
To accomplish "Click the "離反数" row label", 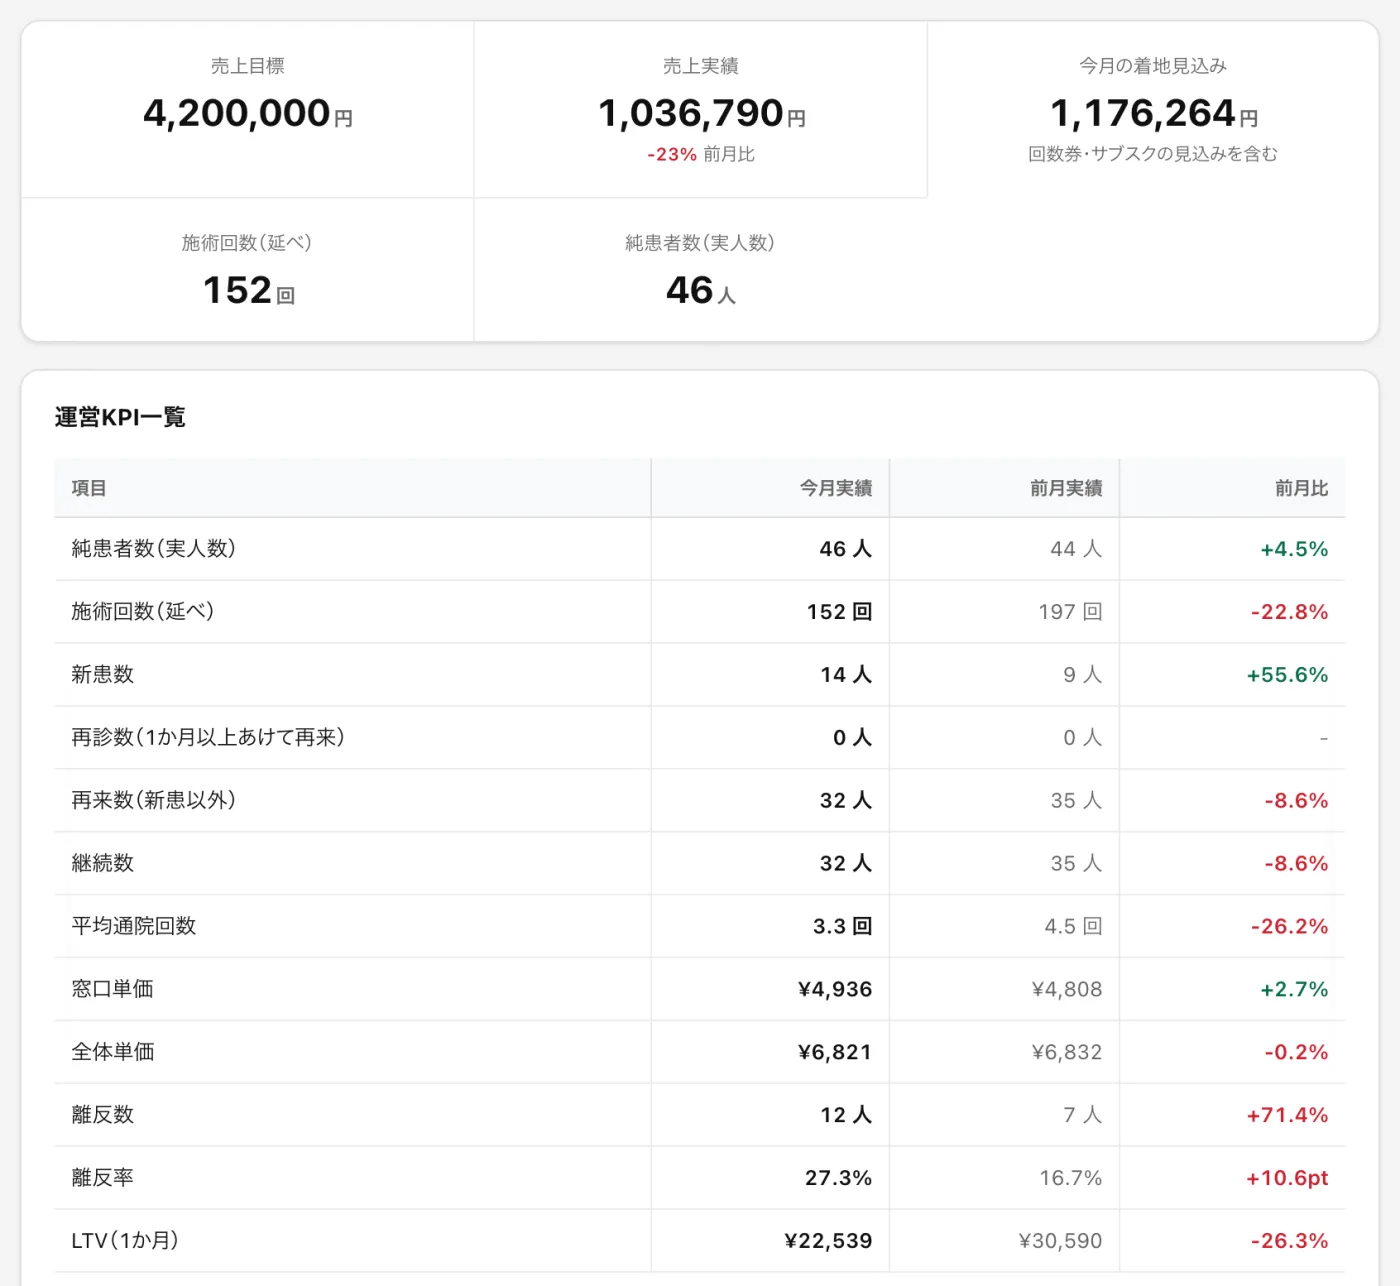I will click(x=102, y=1115).
